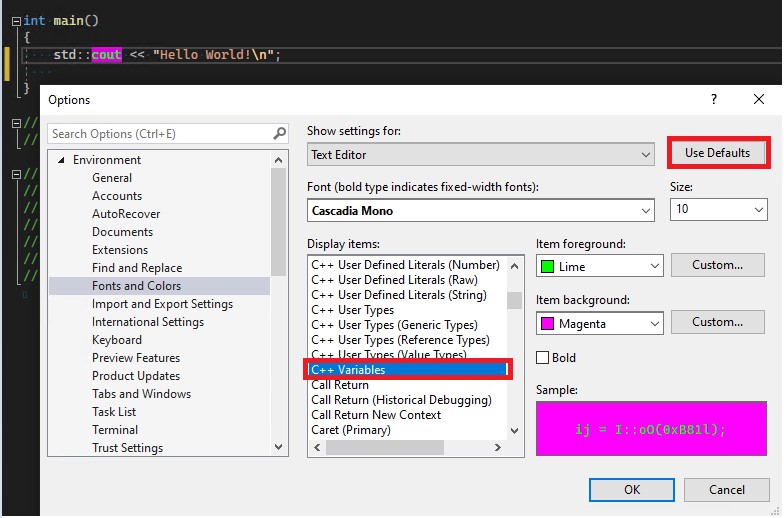This screenshot has height=518, width=784.
Task: Open the Show settings for dropdown
Action: point(480,154)
